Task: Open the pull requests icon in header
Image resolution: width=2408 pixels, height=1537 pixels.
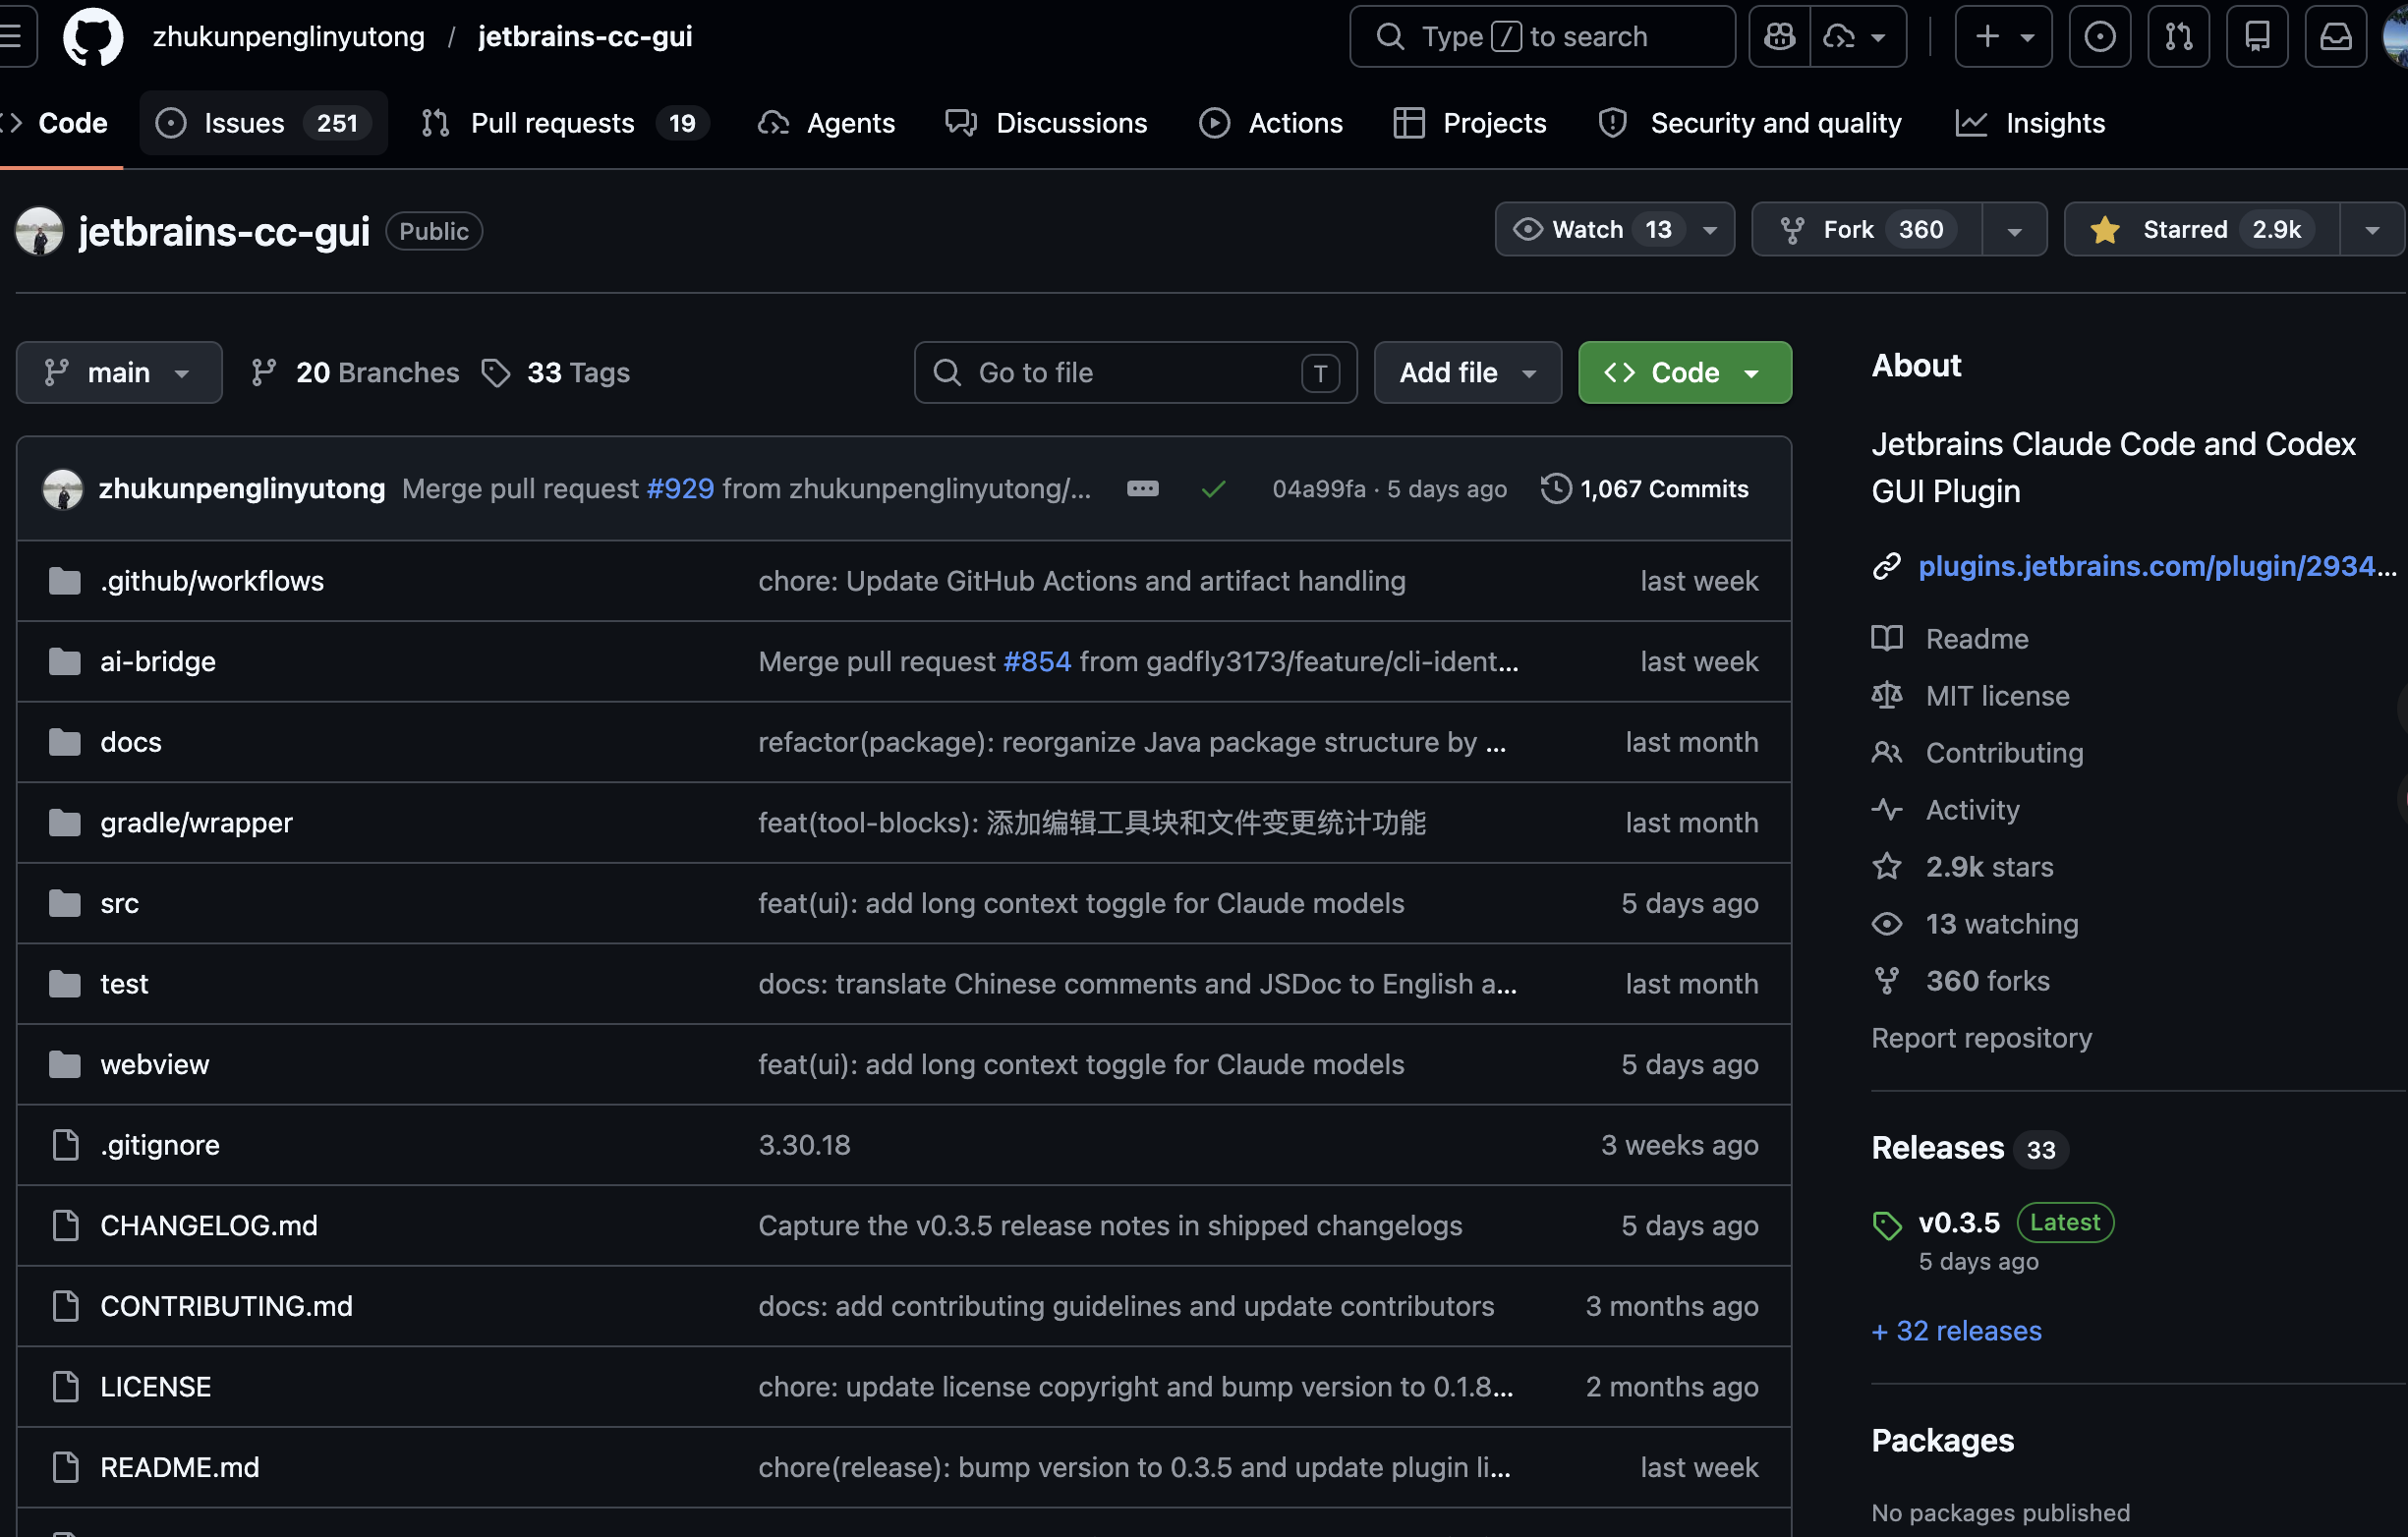Action: (2178, 37)
